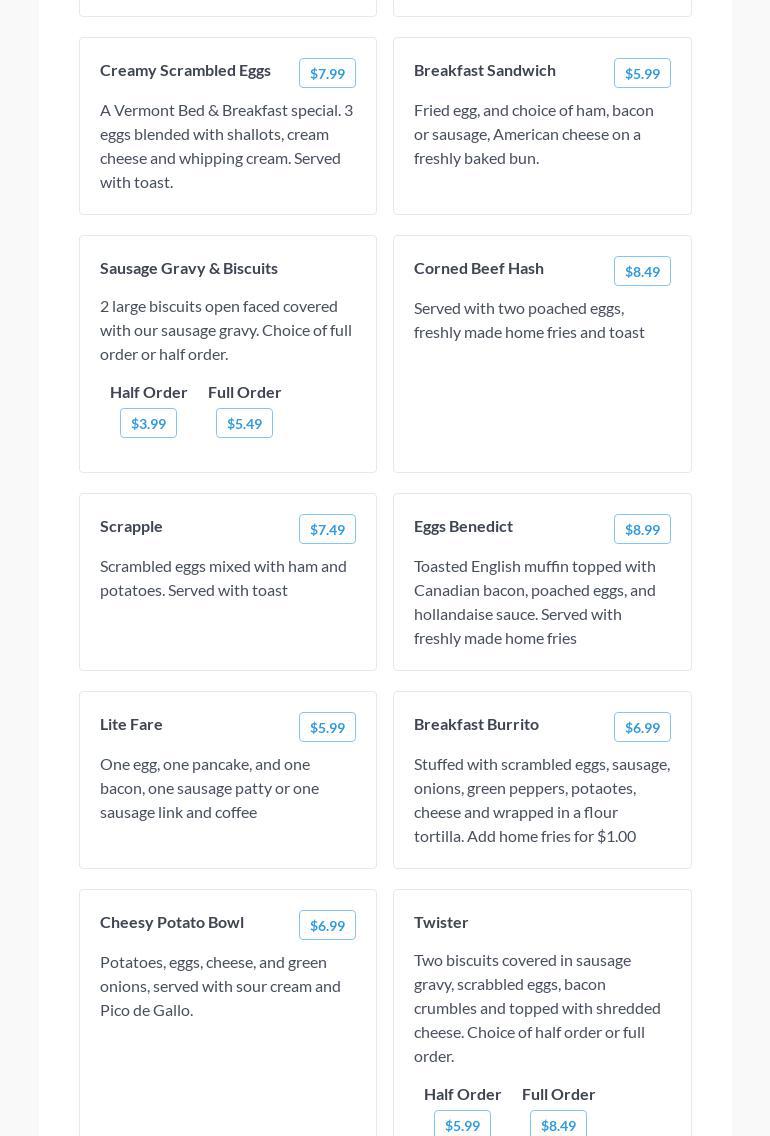
Task: Select the Sausage Gravy & Biscuits heading
Action: point(189,268)
